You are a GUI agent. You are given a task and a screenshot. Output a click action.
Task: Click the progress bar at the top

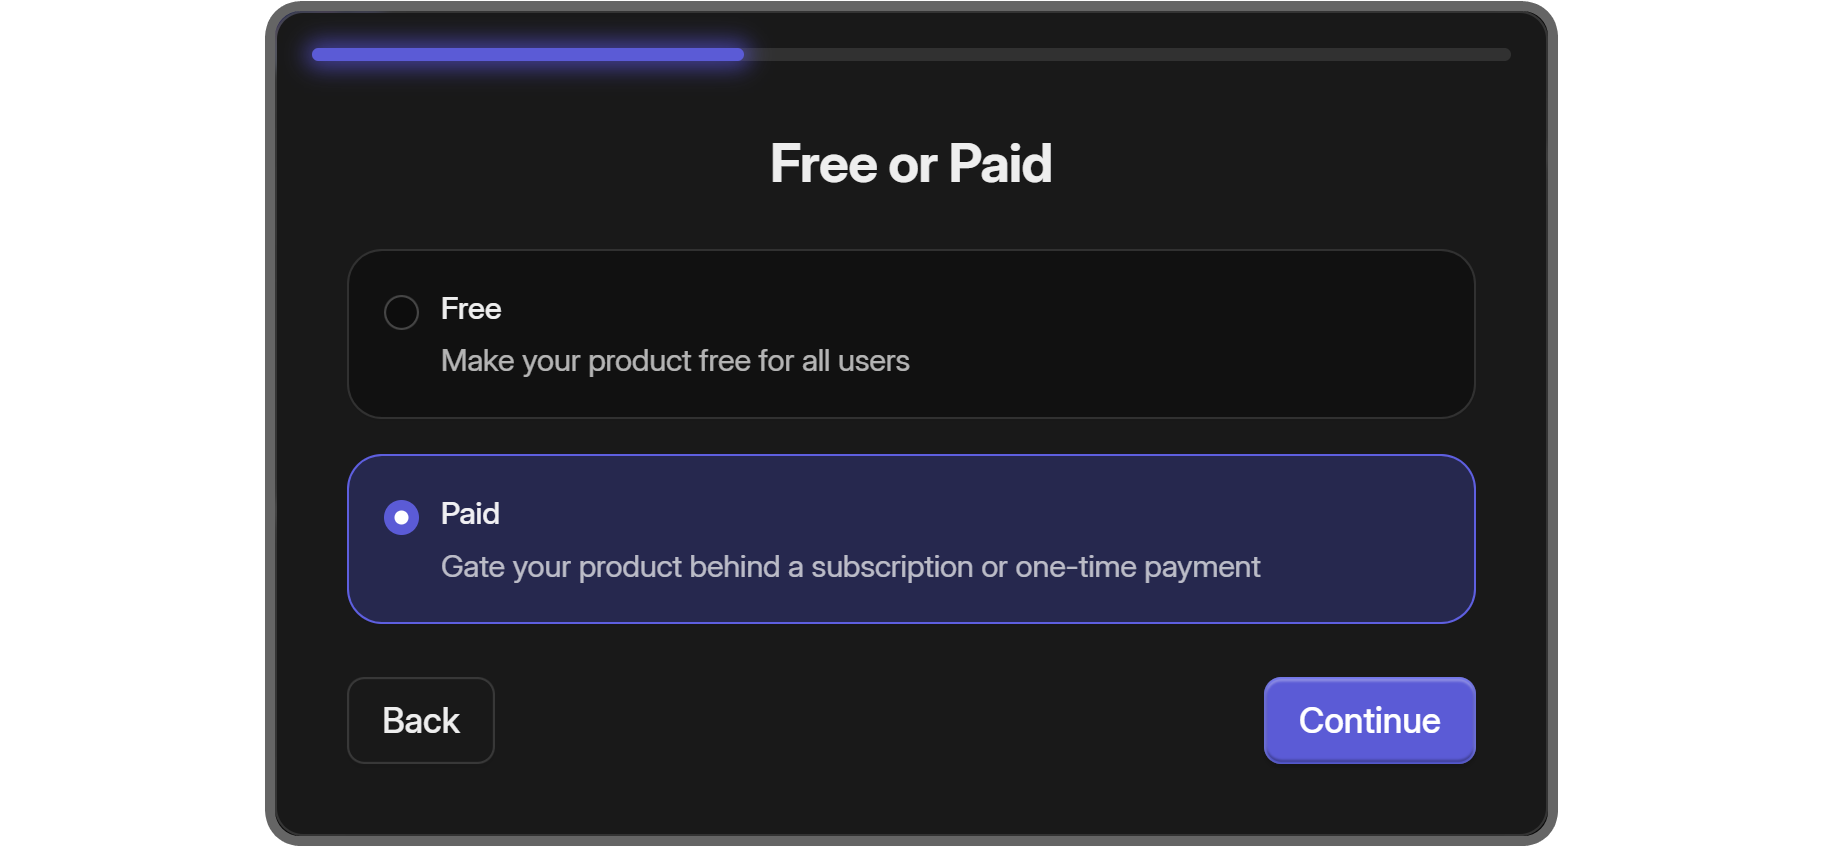(x=910, y=54)
